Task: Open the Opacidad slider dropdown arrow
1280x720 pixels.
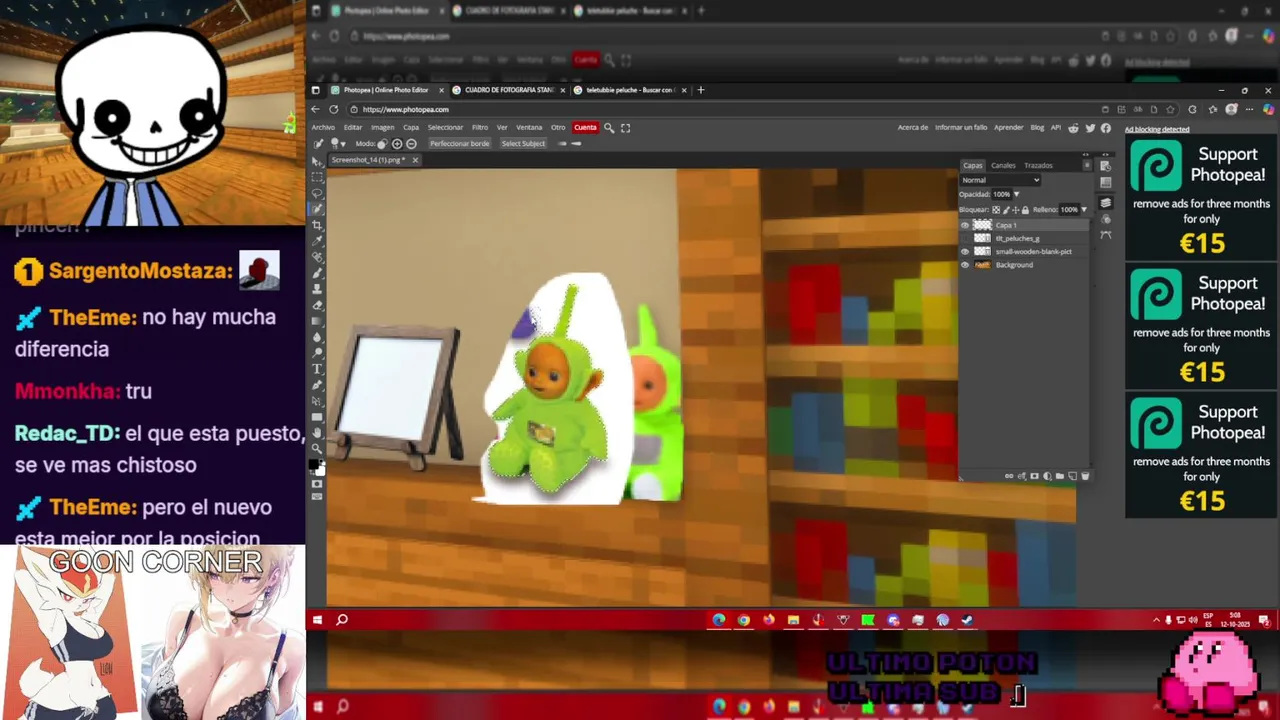Action: (1017, 194)
